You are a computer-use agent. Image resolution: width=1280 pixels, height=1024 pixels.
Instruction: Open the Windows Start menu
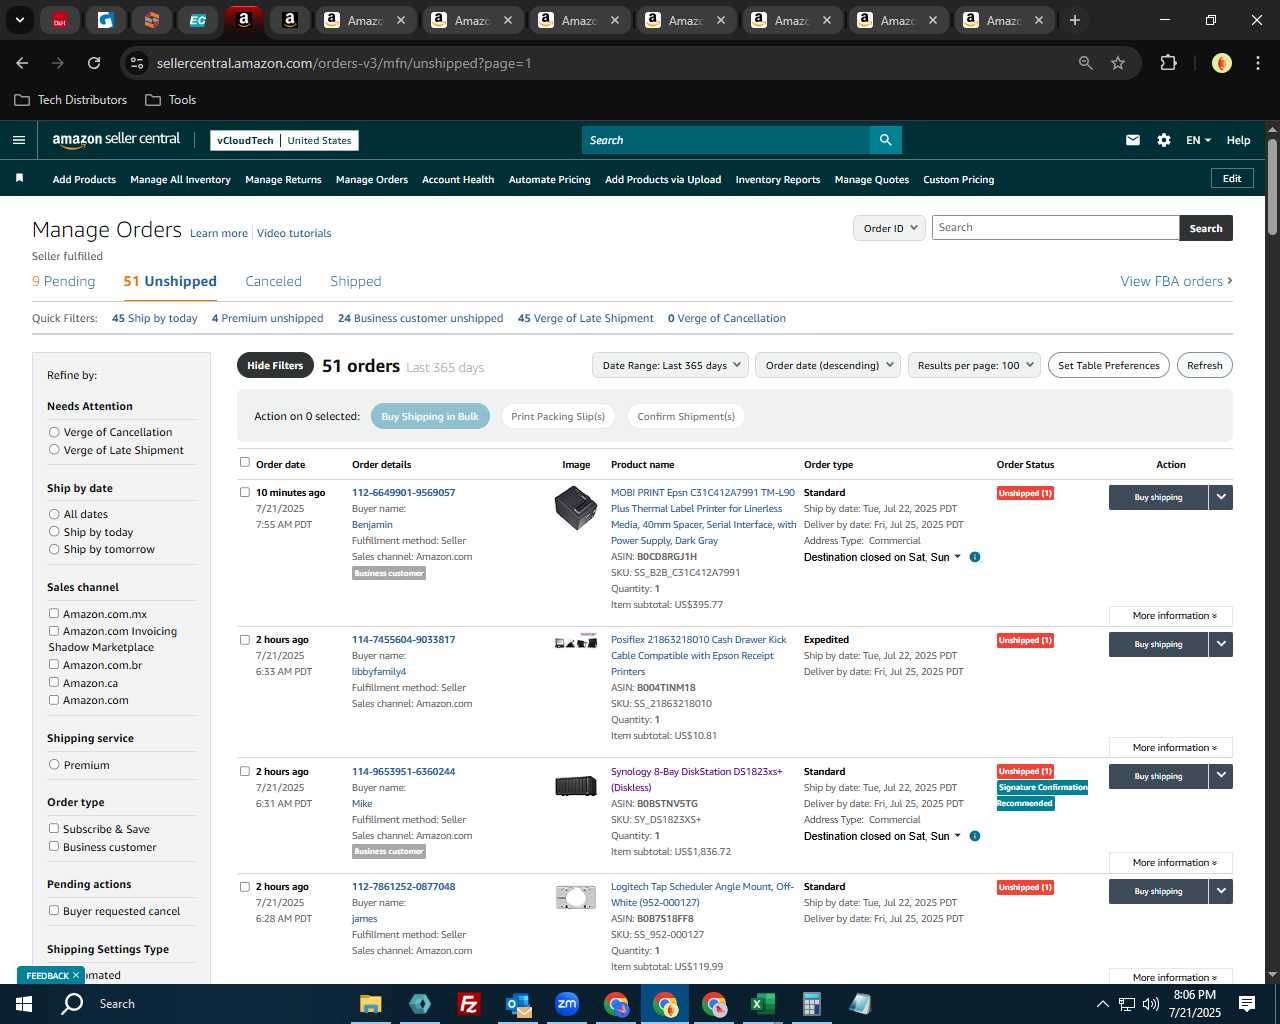(x=24, y=1004)
